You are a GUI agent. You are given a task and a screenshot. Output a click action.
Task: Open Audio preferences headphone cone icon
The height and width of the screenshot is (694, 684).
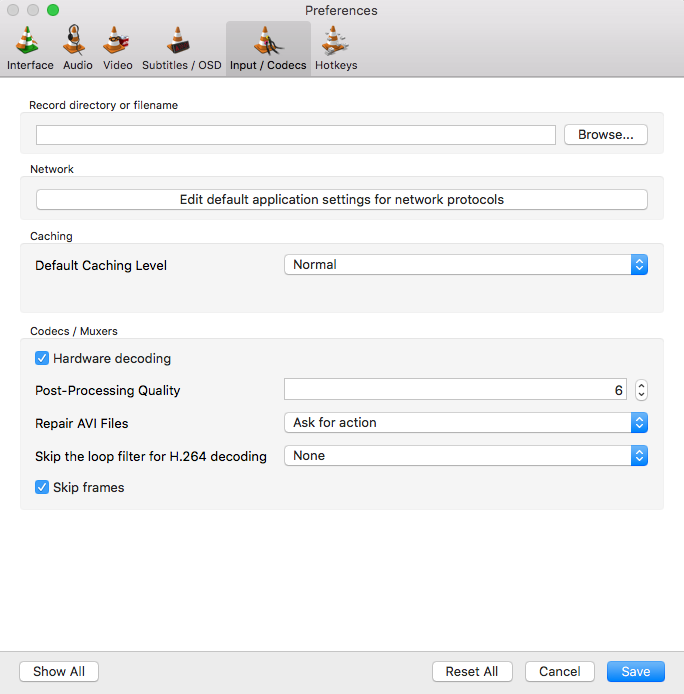pos(74,40)
